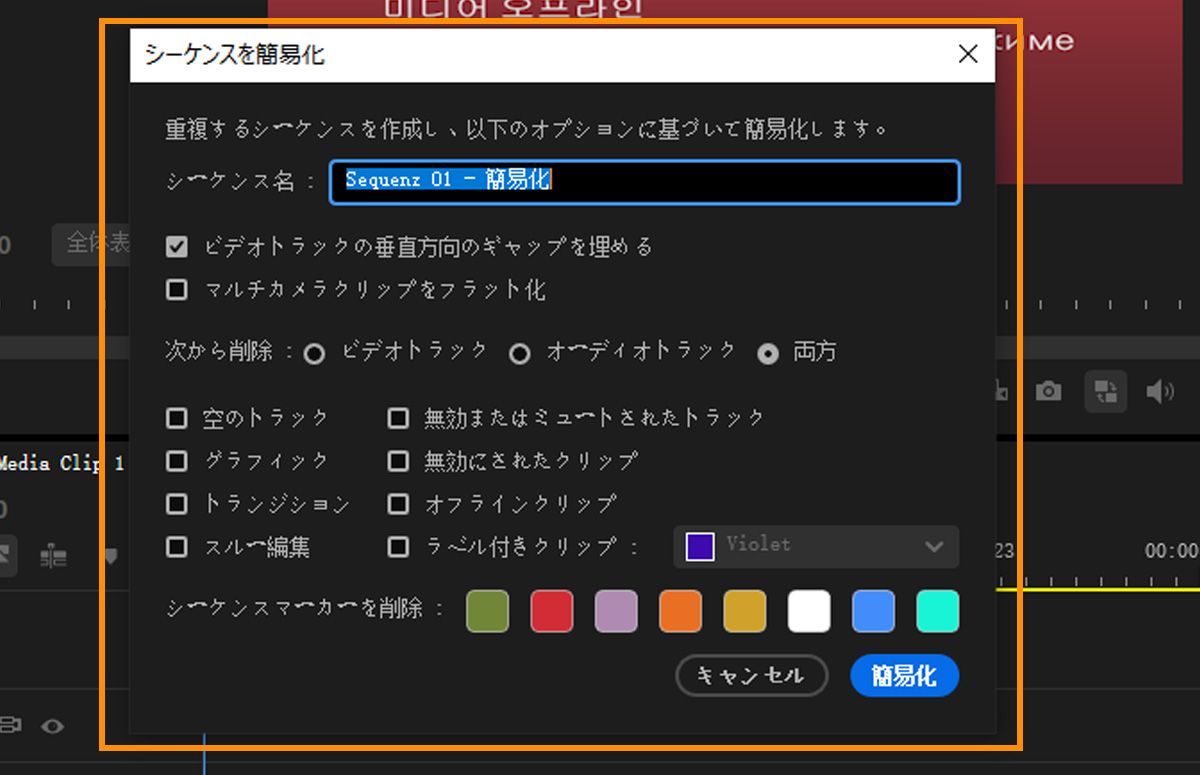1200x775 pixels.
Task: Click the Export Frame camera icon
Action: pyautogui.click(x=1048, y=391)
